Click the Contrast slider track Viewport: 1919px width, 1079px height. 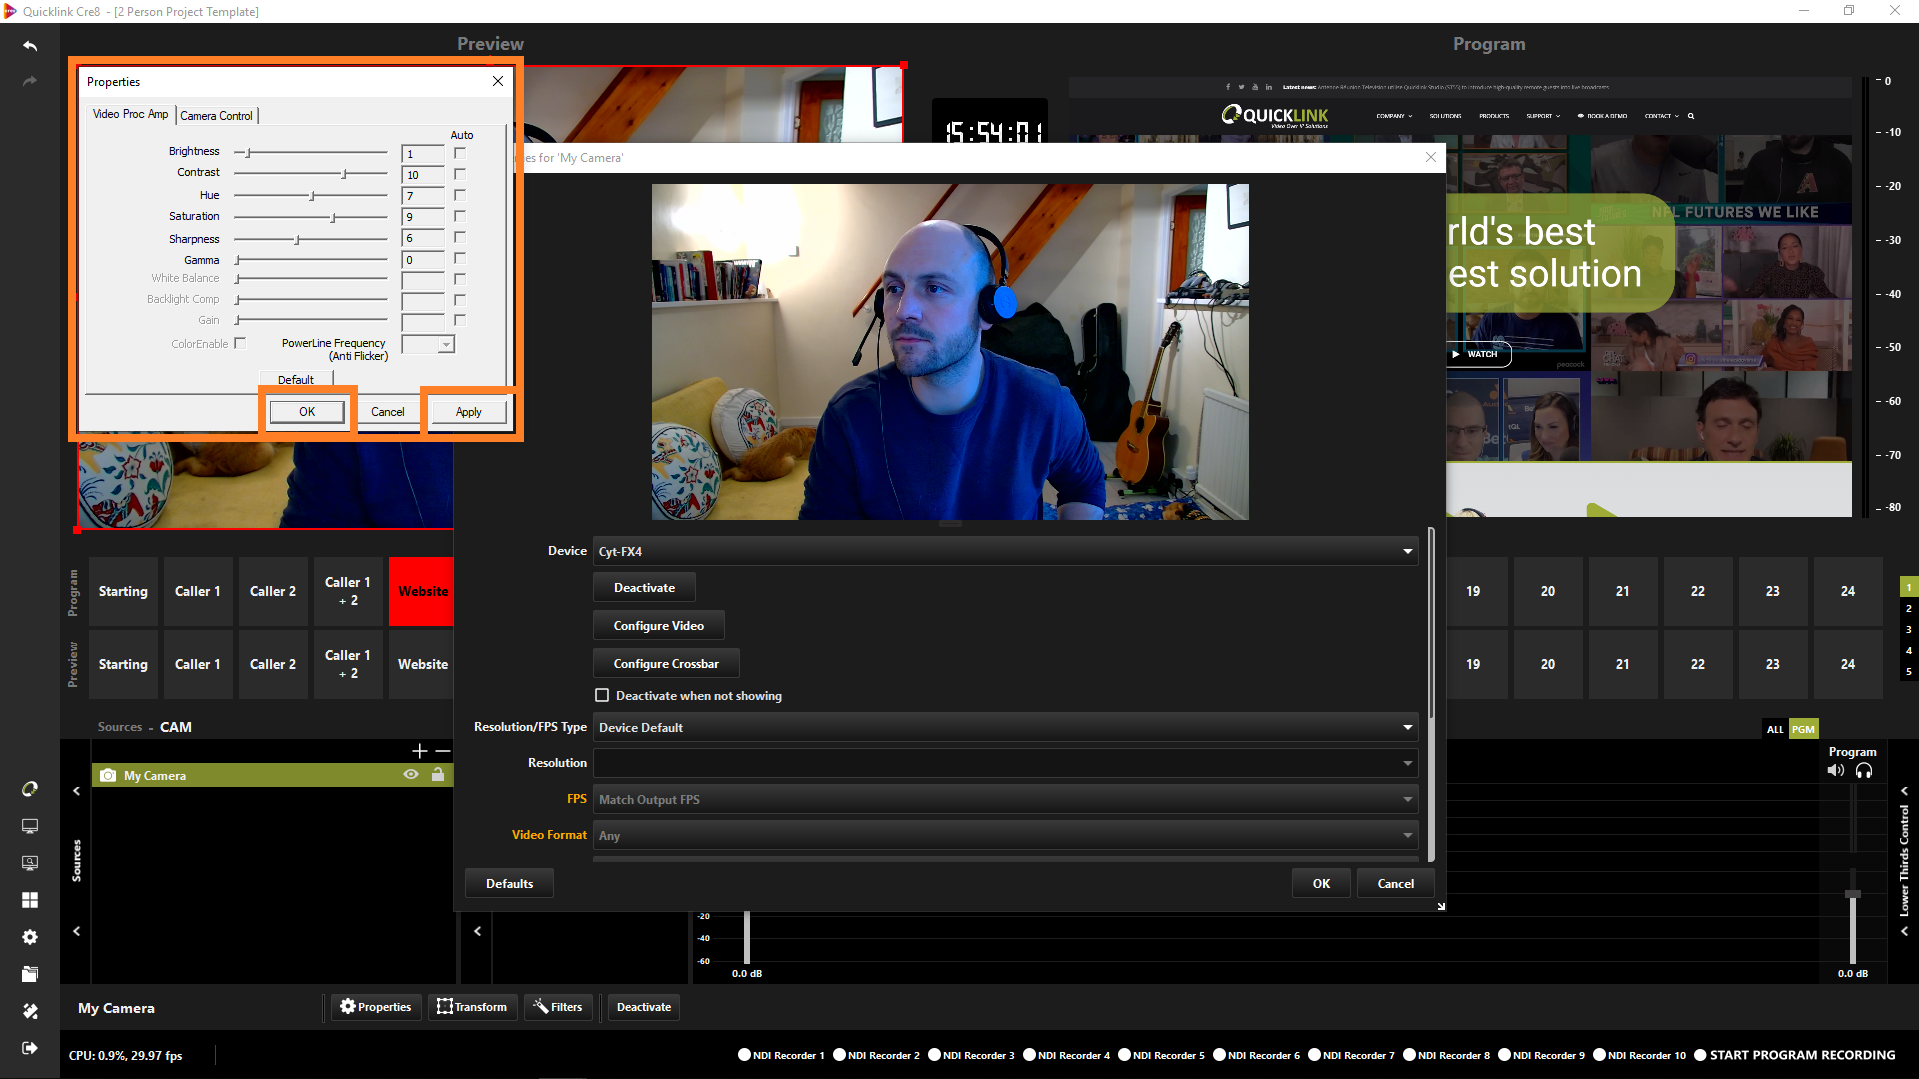point(310,174)
